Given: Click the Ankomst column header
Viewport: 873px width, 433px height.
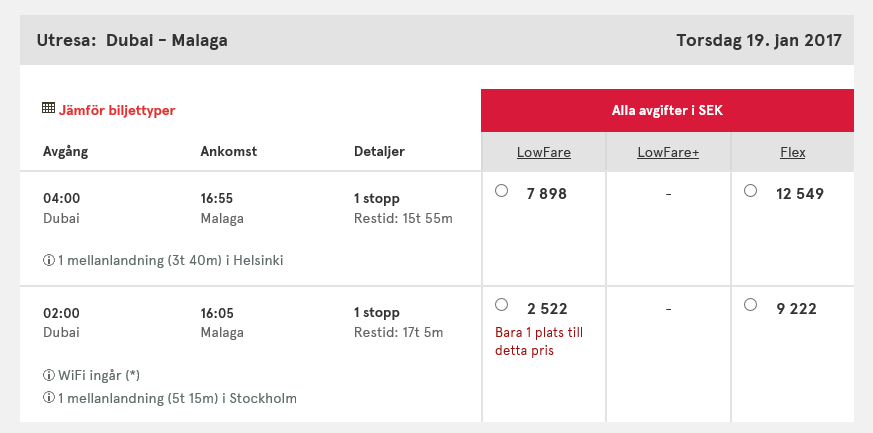Looking at the screenshot, I should (x=229, y=152).
